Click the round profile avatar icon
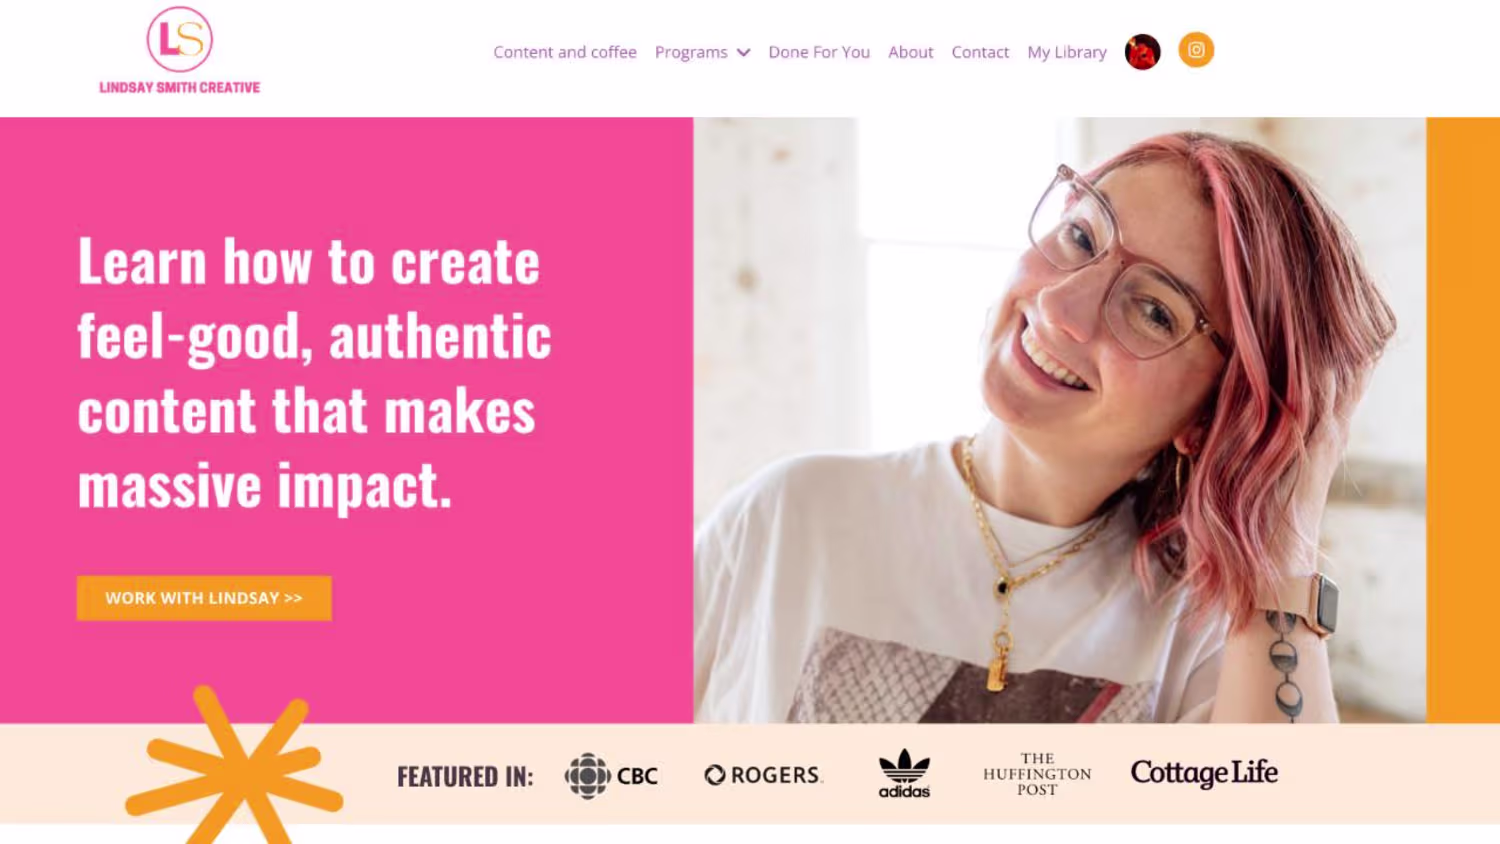Viewport: 1500px width, 844px height. tap(1142, 52)
